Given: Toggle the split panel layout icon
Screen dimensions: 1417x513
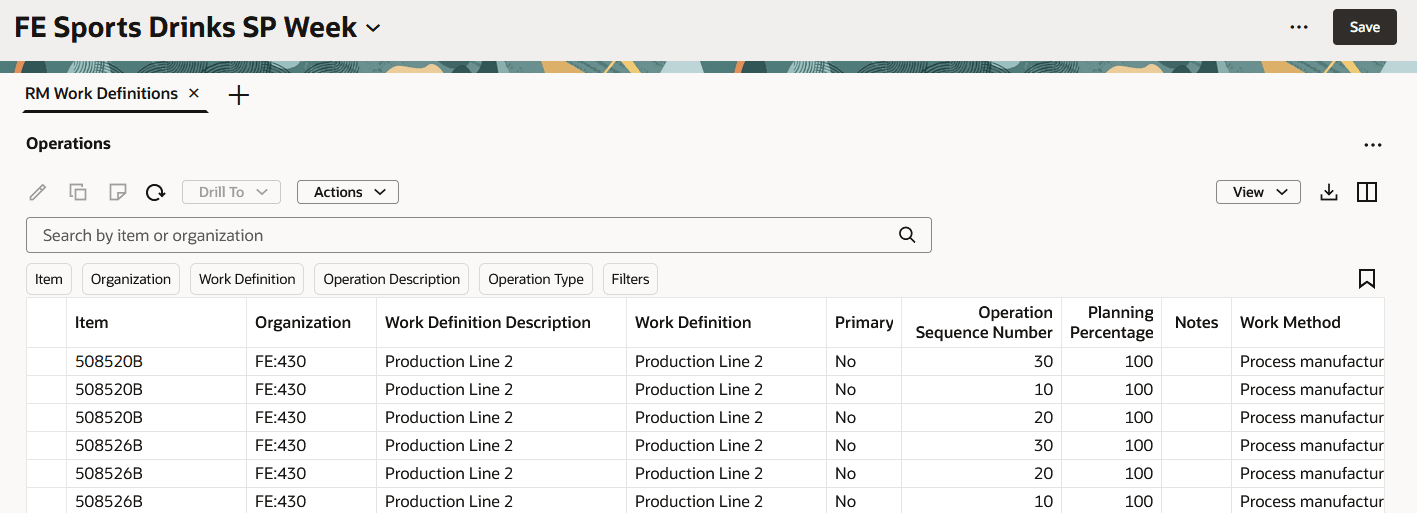Looking at the screenshot, I should click(1367, 192).
